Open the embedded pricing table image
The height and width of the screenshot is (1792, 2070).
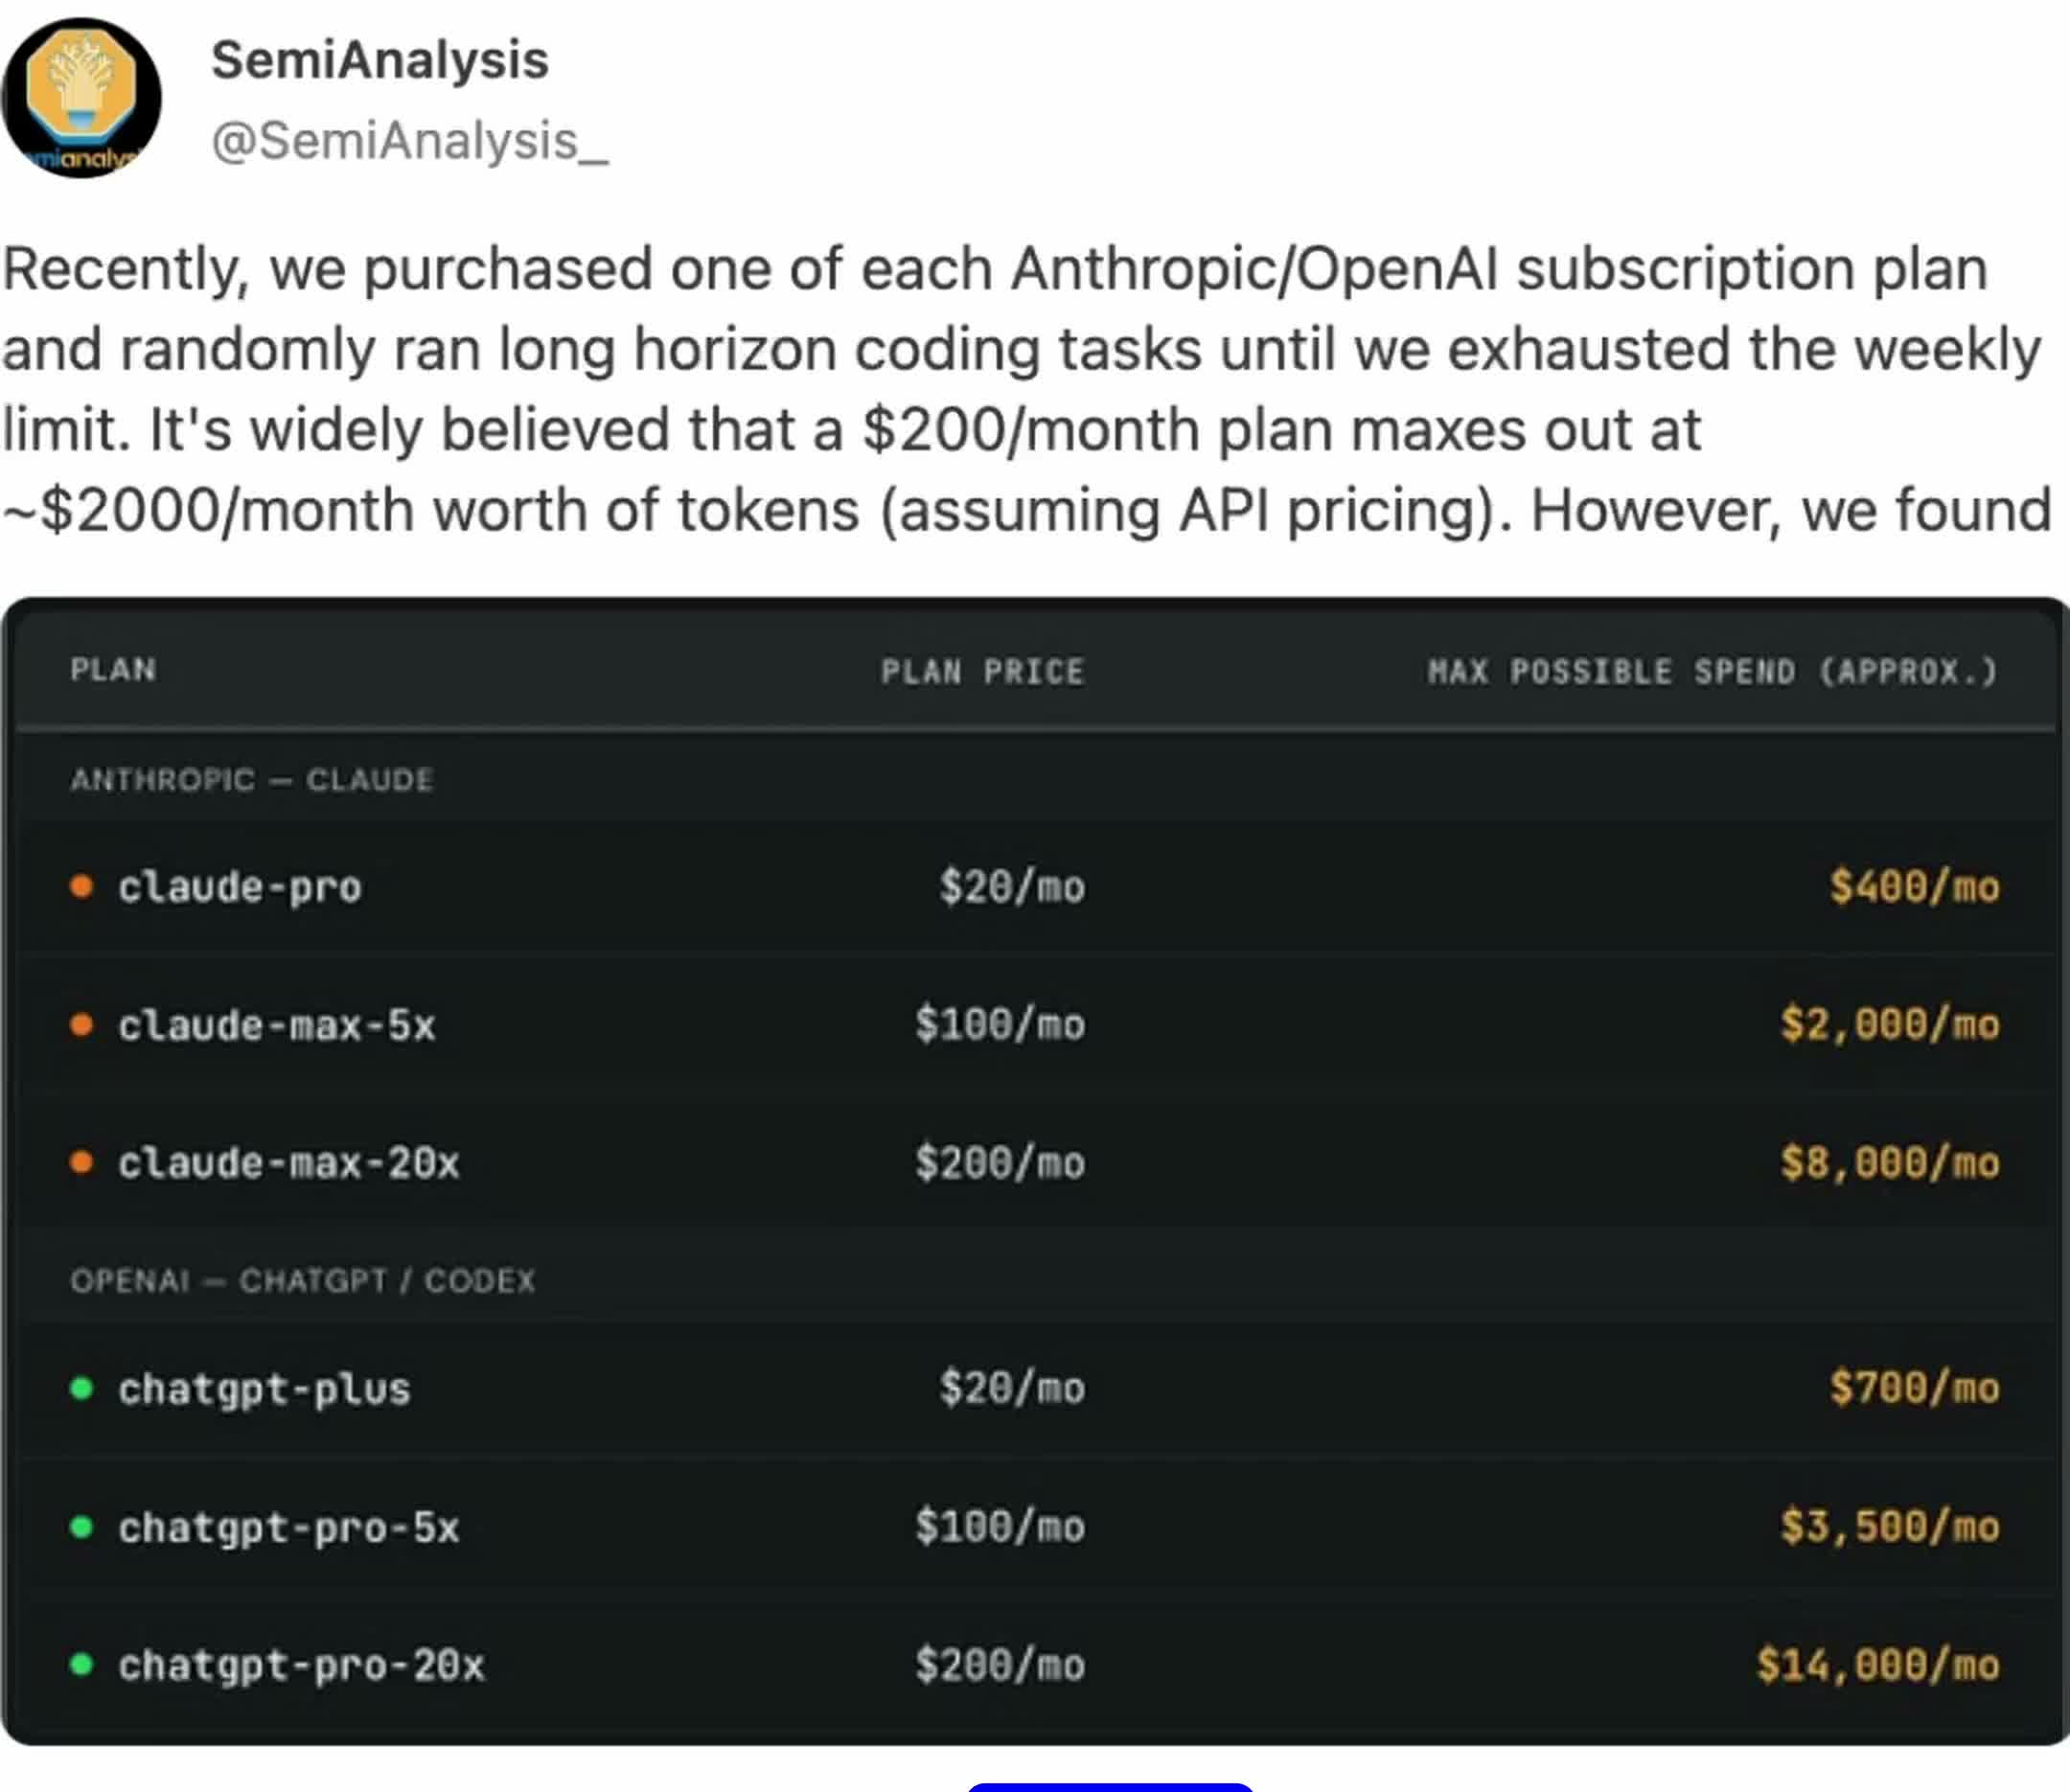click(x=1035, y=1172)
